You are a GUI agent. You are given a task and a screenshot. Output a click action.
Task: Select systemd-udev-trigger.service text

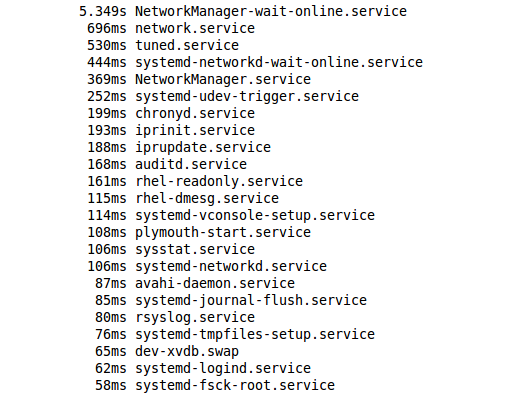tap(247, 96)
